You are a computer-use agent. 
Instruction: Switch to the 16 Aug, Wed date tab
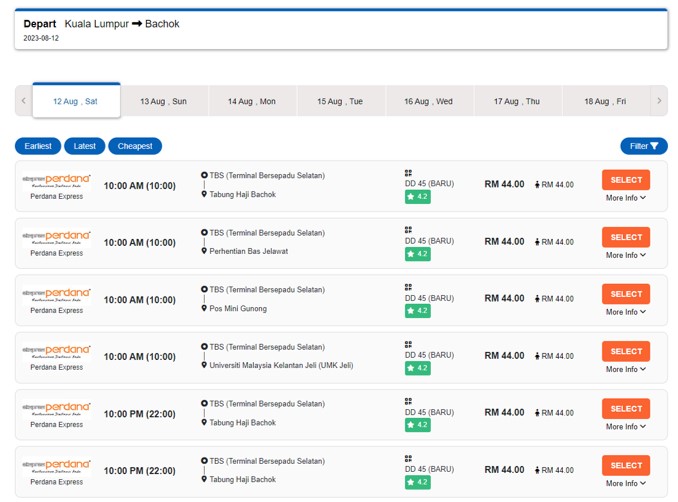pos(428,101)
